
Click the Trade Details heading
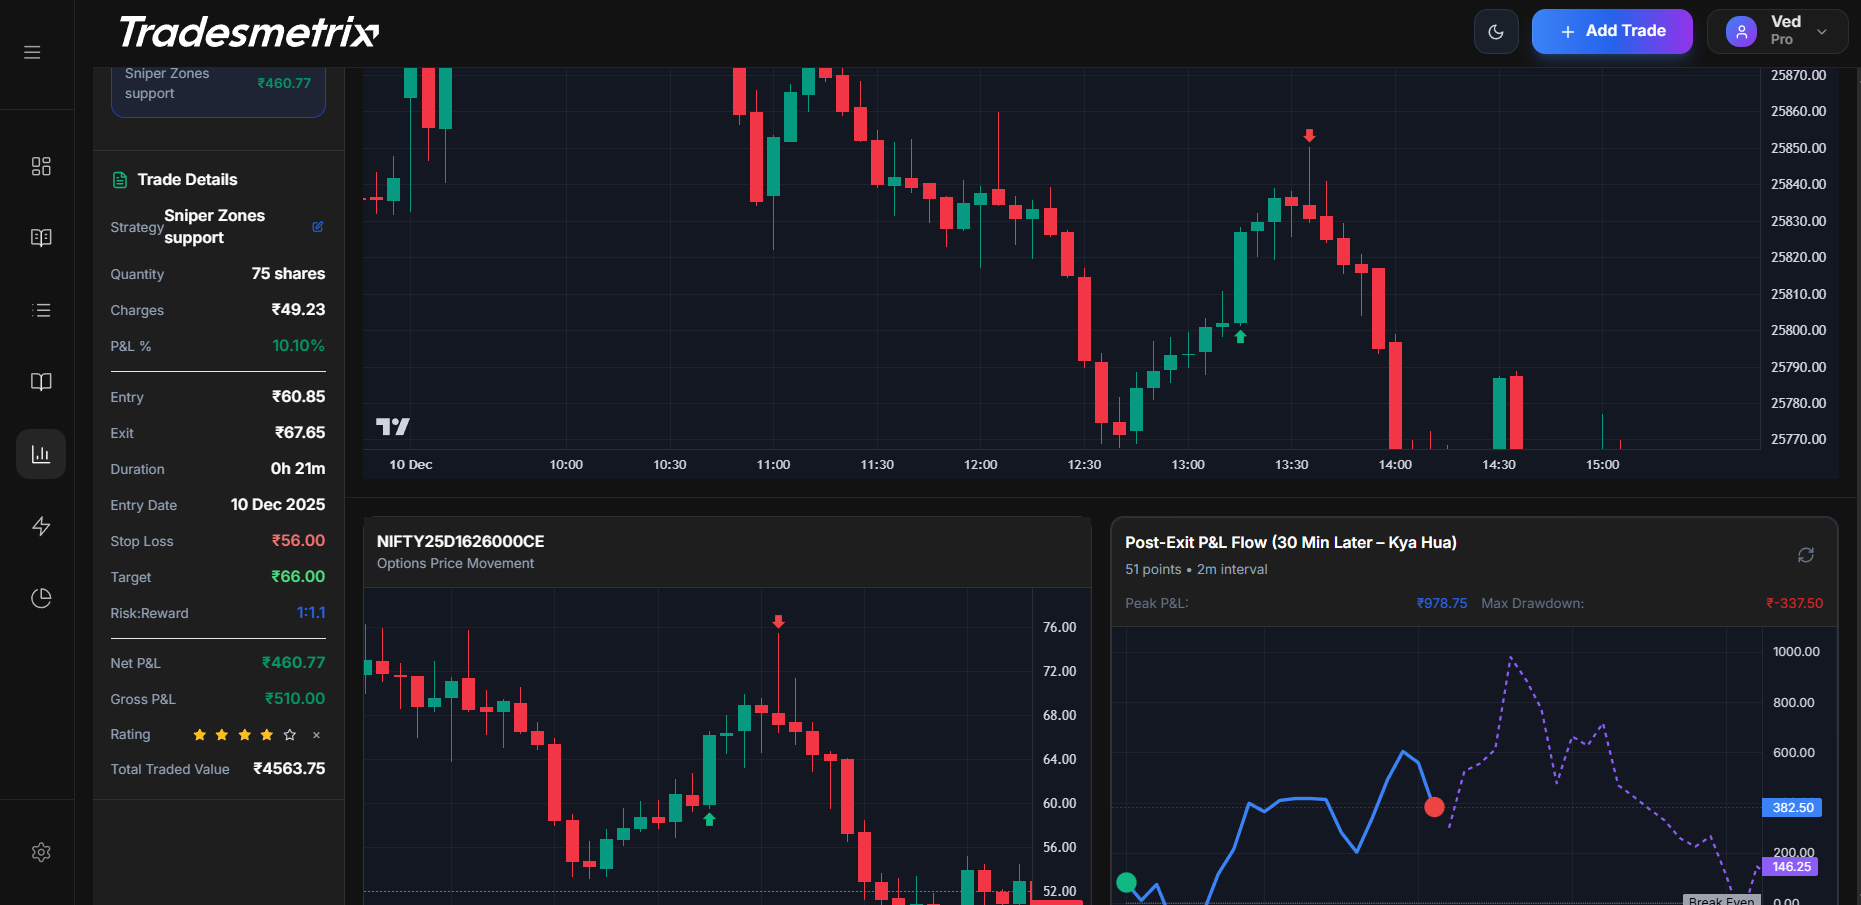187,180
